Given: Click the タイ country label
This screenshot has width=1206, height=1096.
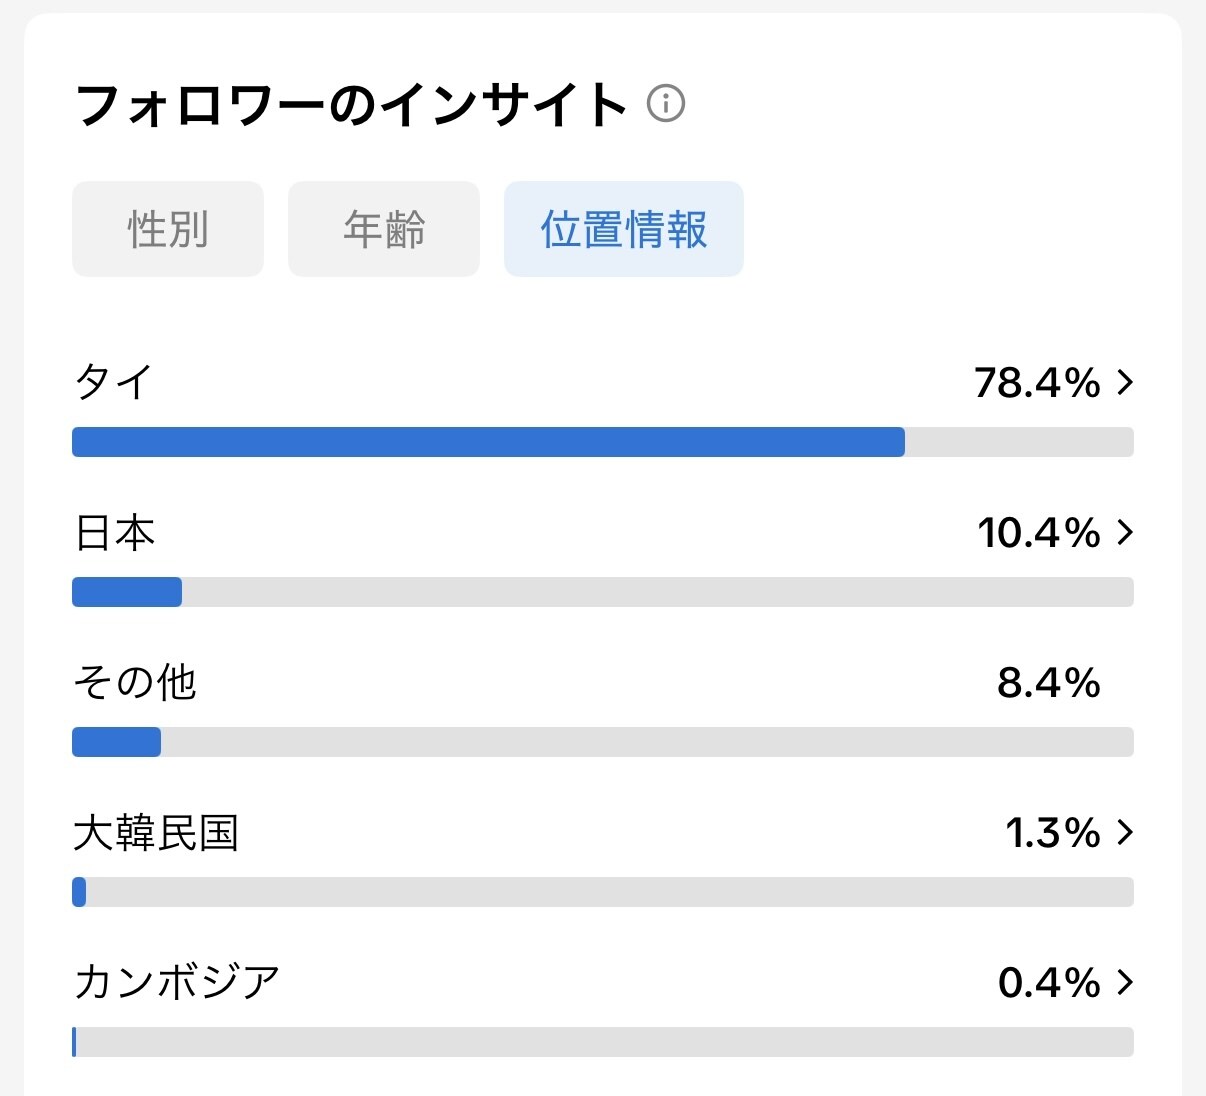Looking at the screenshot, I should [x=114, y=382].
